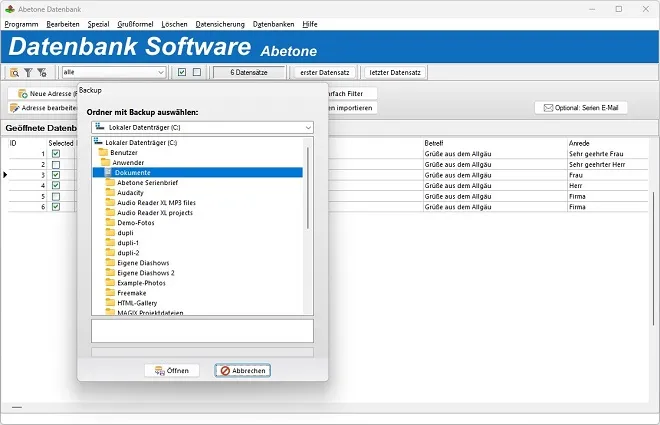Check Selected checkbox in row 2
Image resolution: width=660 pixels, height=425 pixels.
(56, 165)
